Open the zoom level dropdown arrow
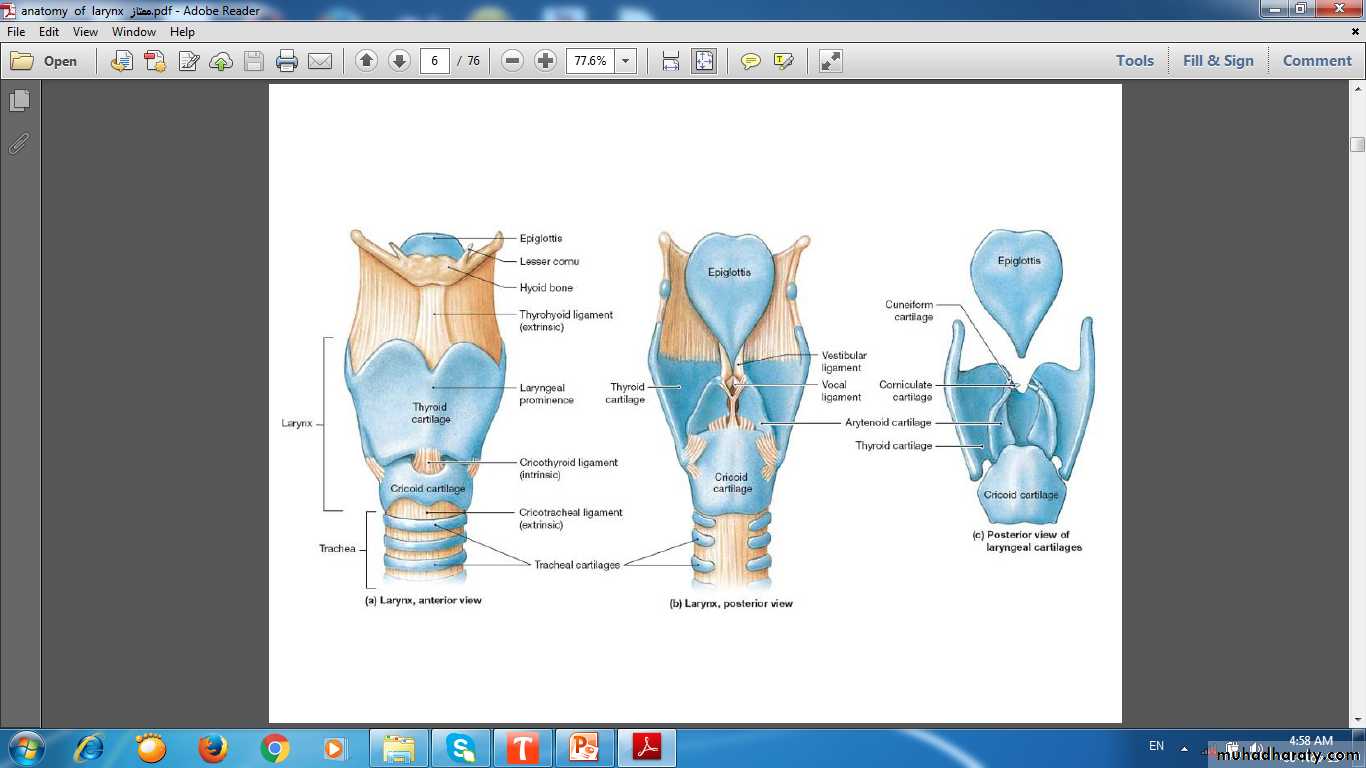 point(626,61)
